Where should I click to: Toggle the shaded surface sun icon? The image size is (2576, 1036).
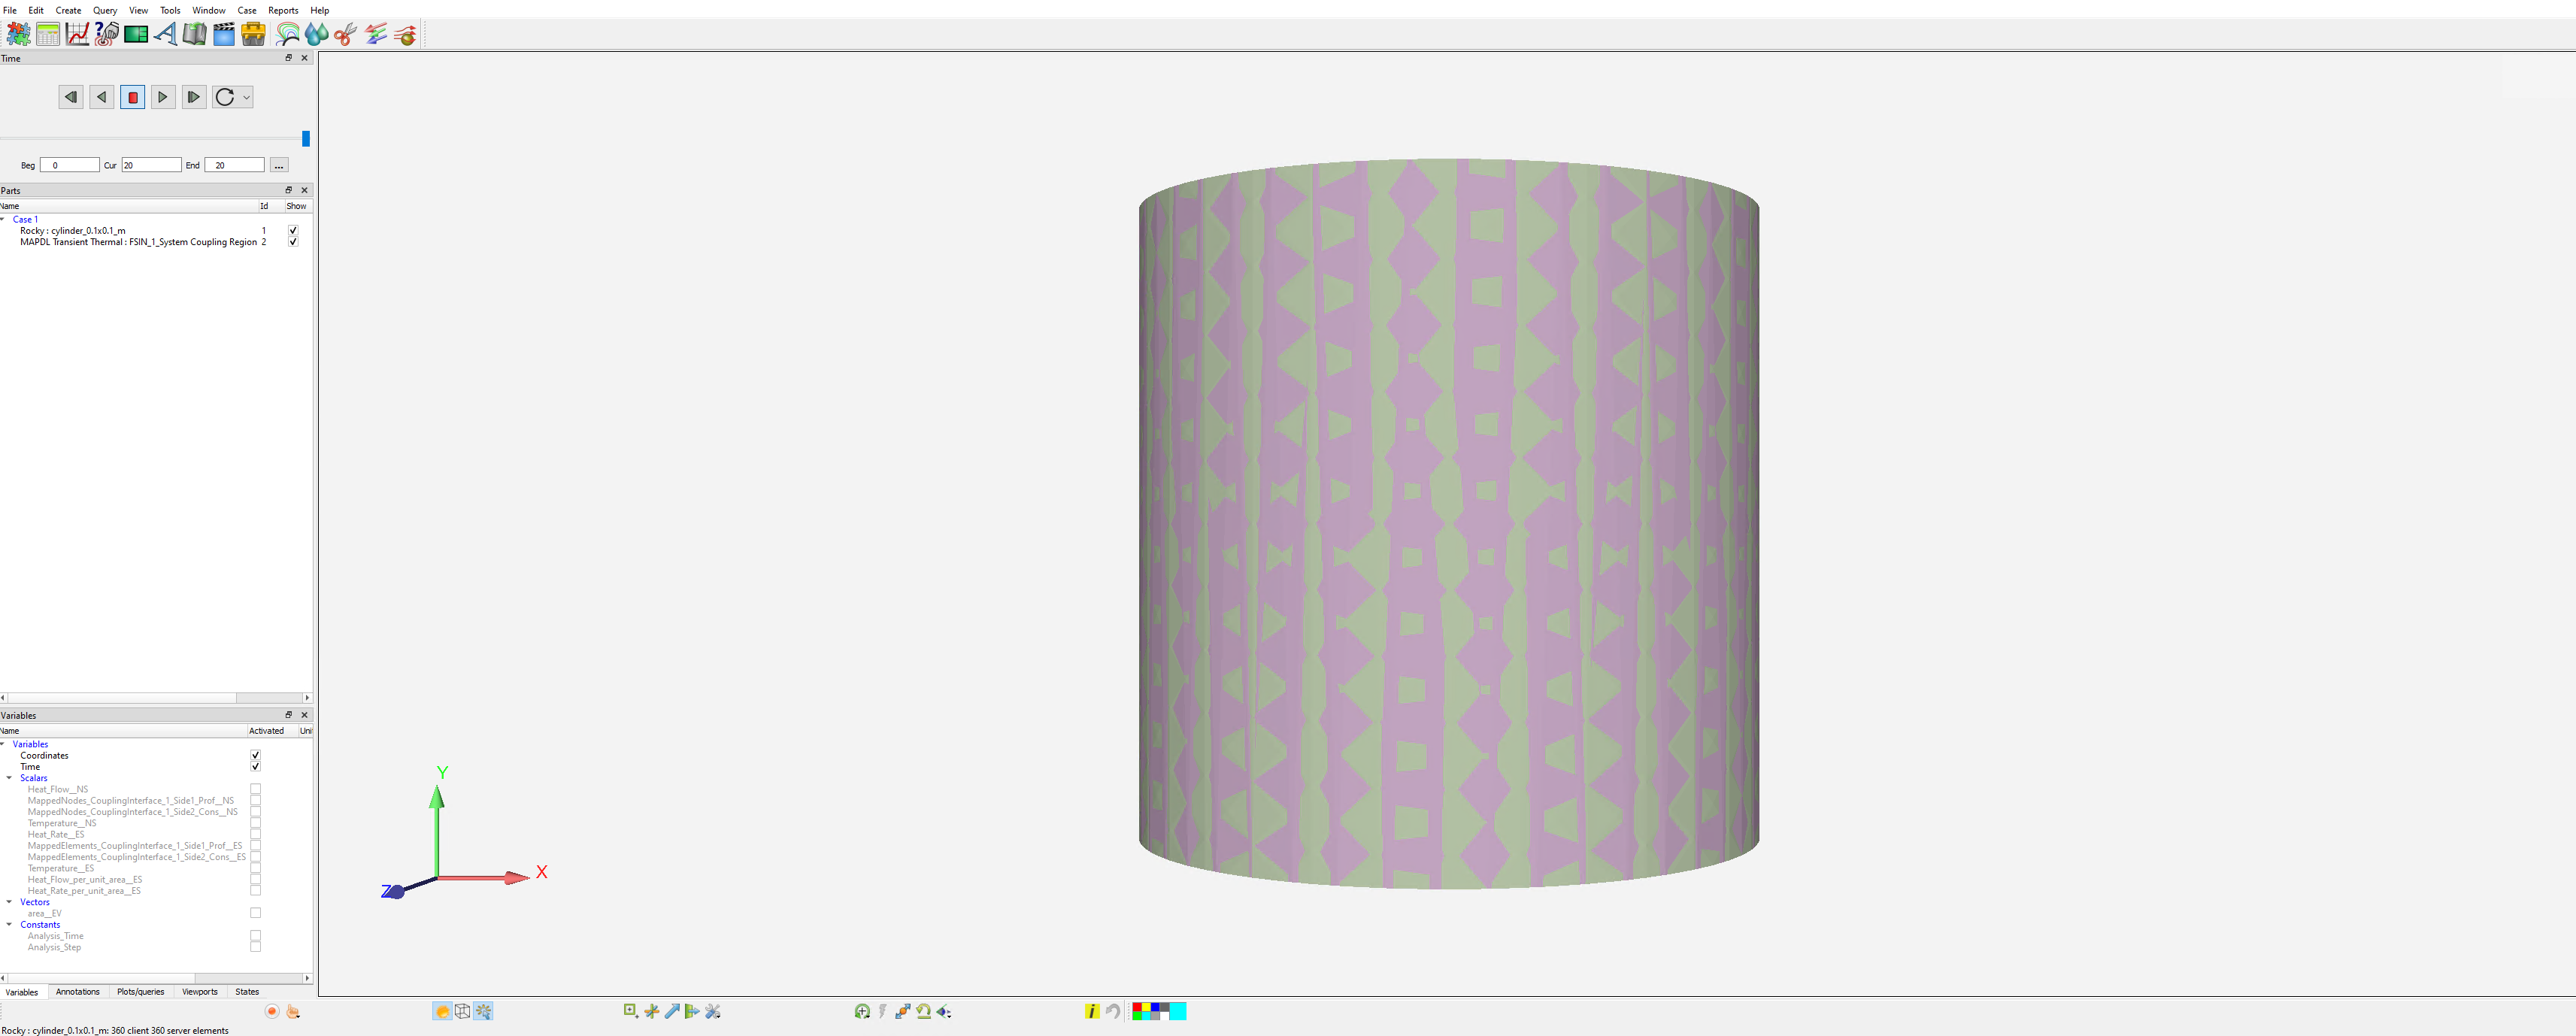[x=442, y=1011]
